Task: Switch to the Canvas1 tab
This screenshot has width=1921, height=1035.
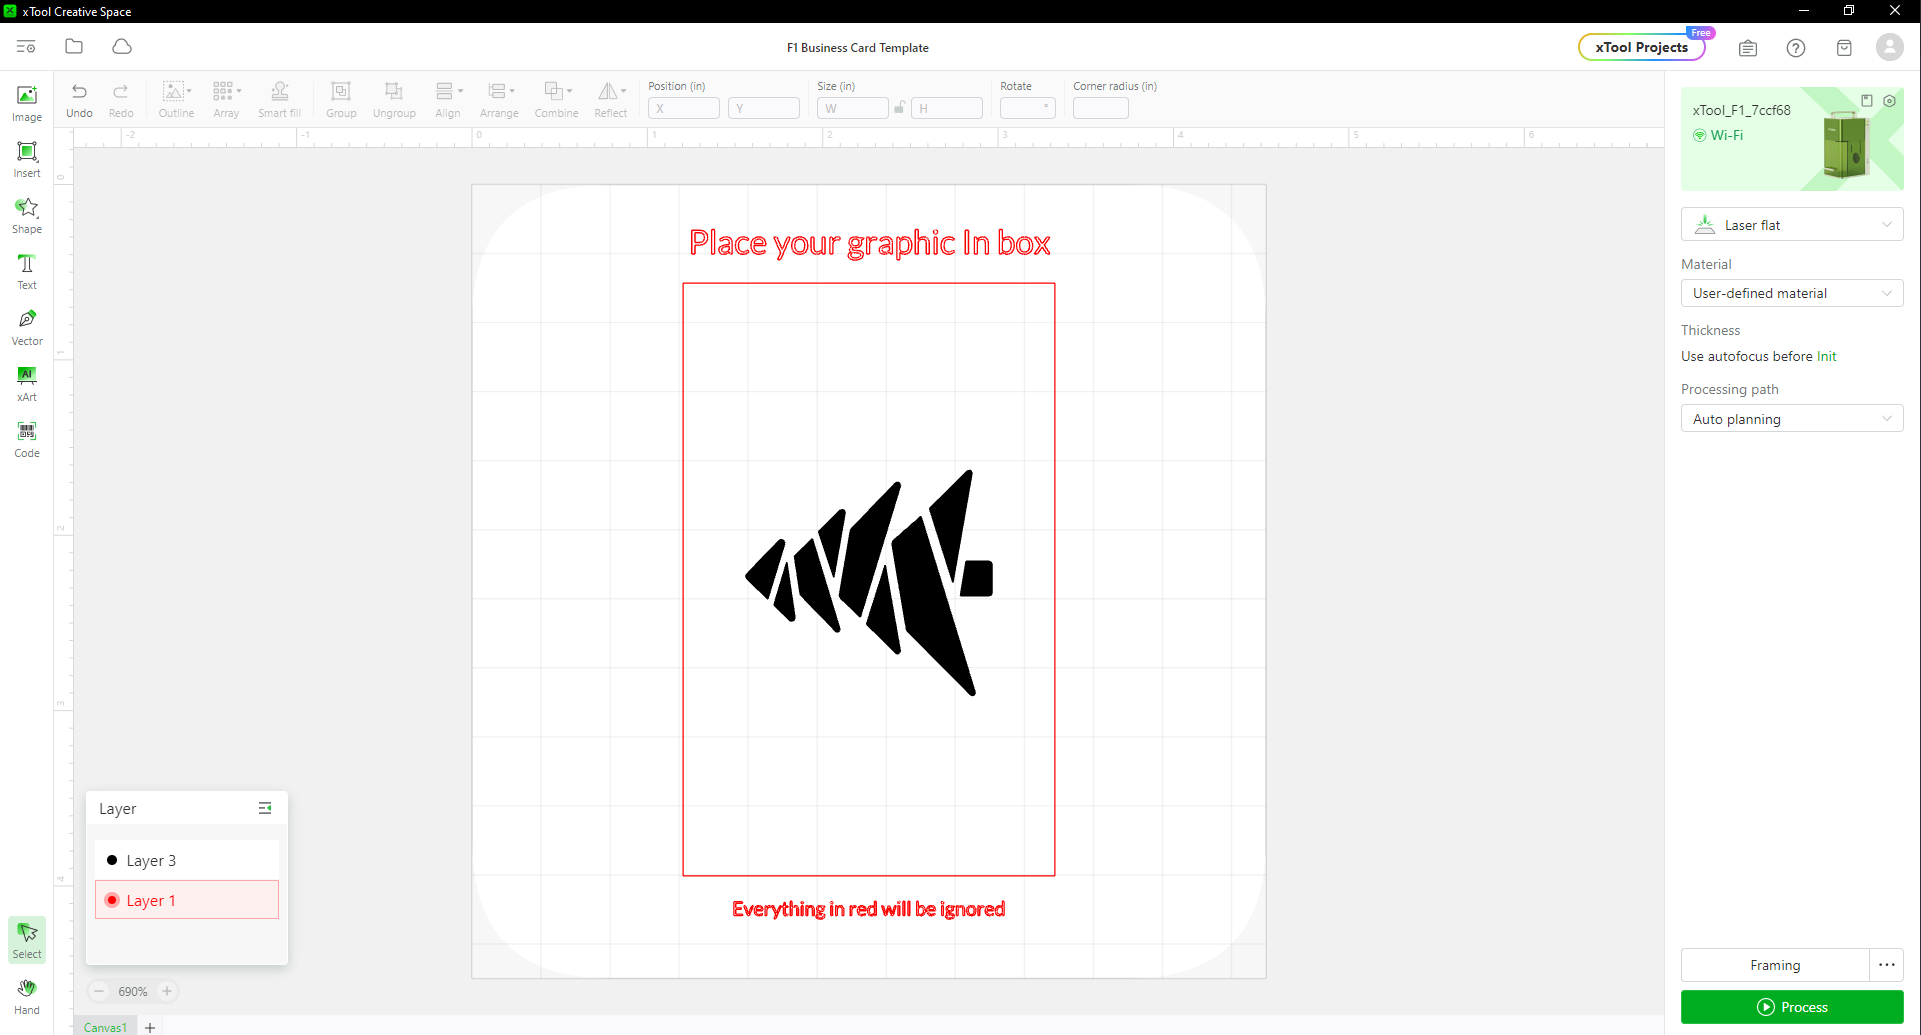Action: point(105,1027)
